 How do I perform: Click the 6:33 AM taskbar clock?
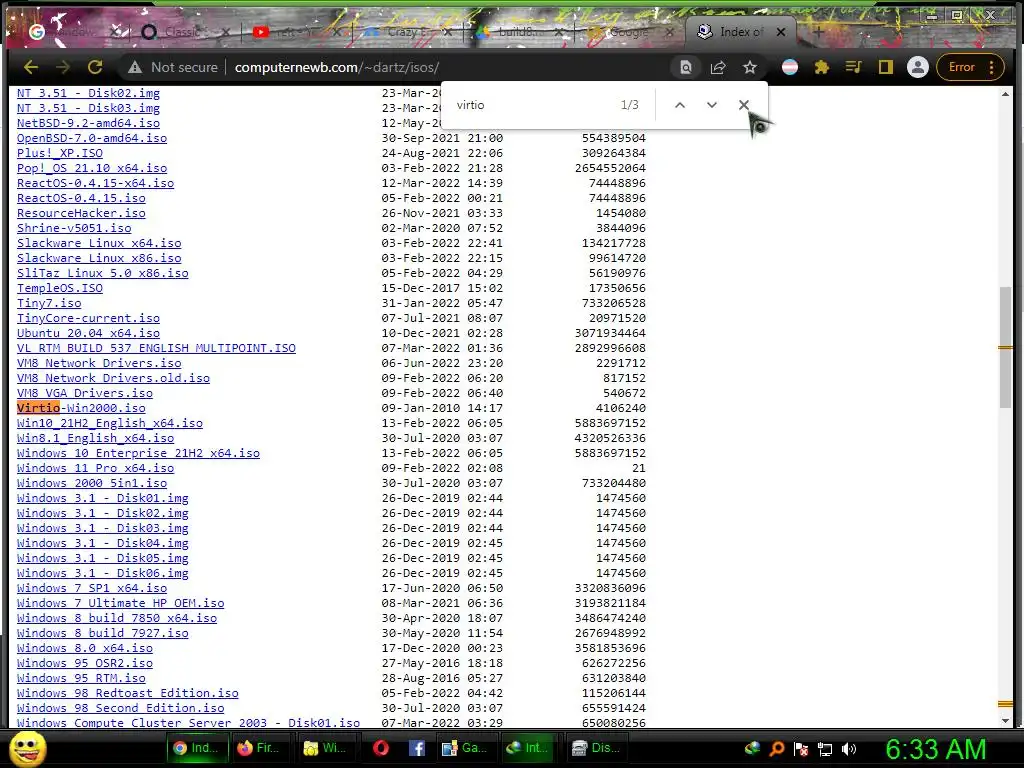click(x=935, y=749)
